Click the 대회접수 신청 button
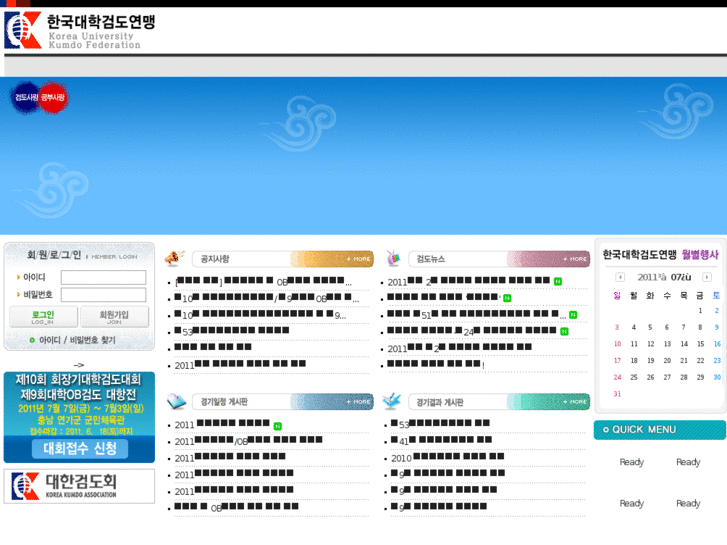 pyautogui.click(x=80, y=449)
